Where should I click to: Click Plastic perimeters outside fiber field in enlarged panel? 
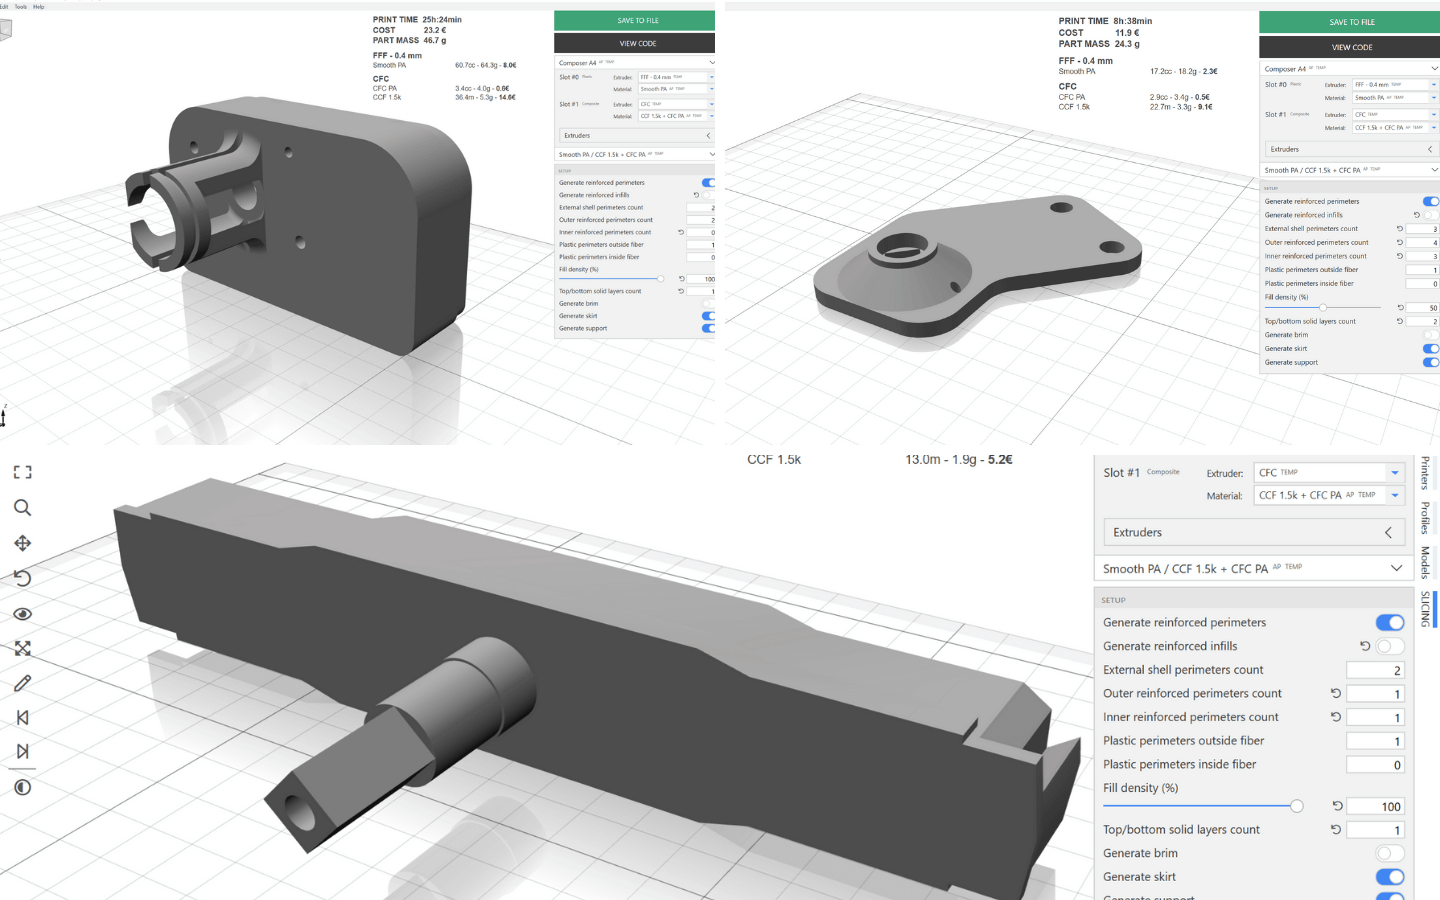click(x=1376, y=741)
